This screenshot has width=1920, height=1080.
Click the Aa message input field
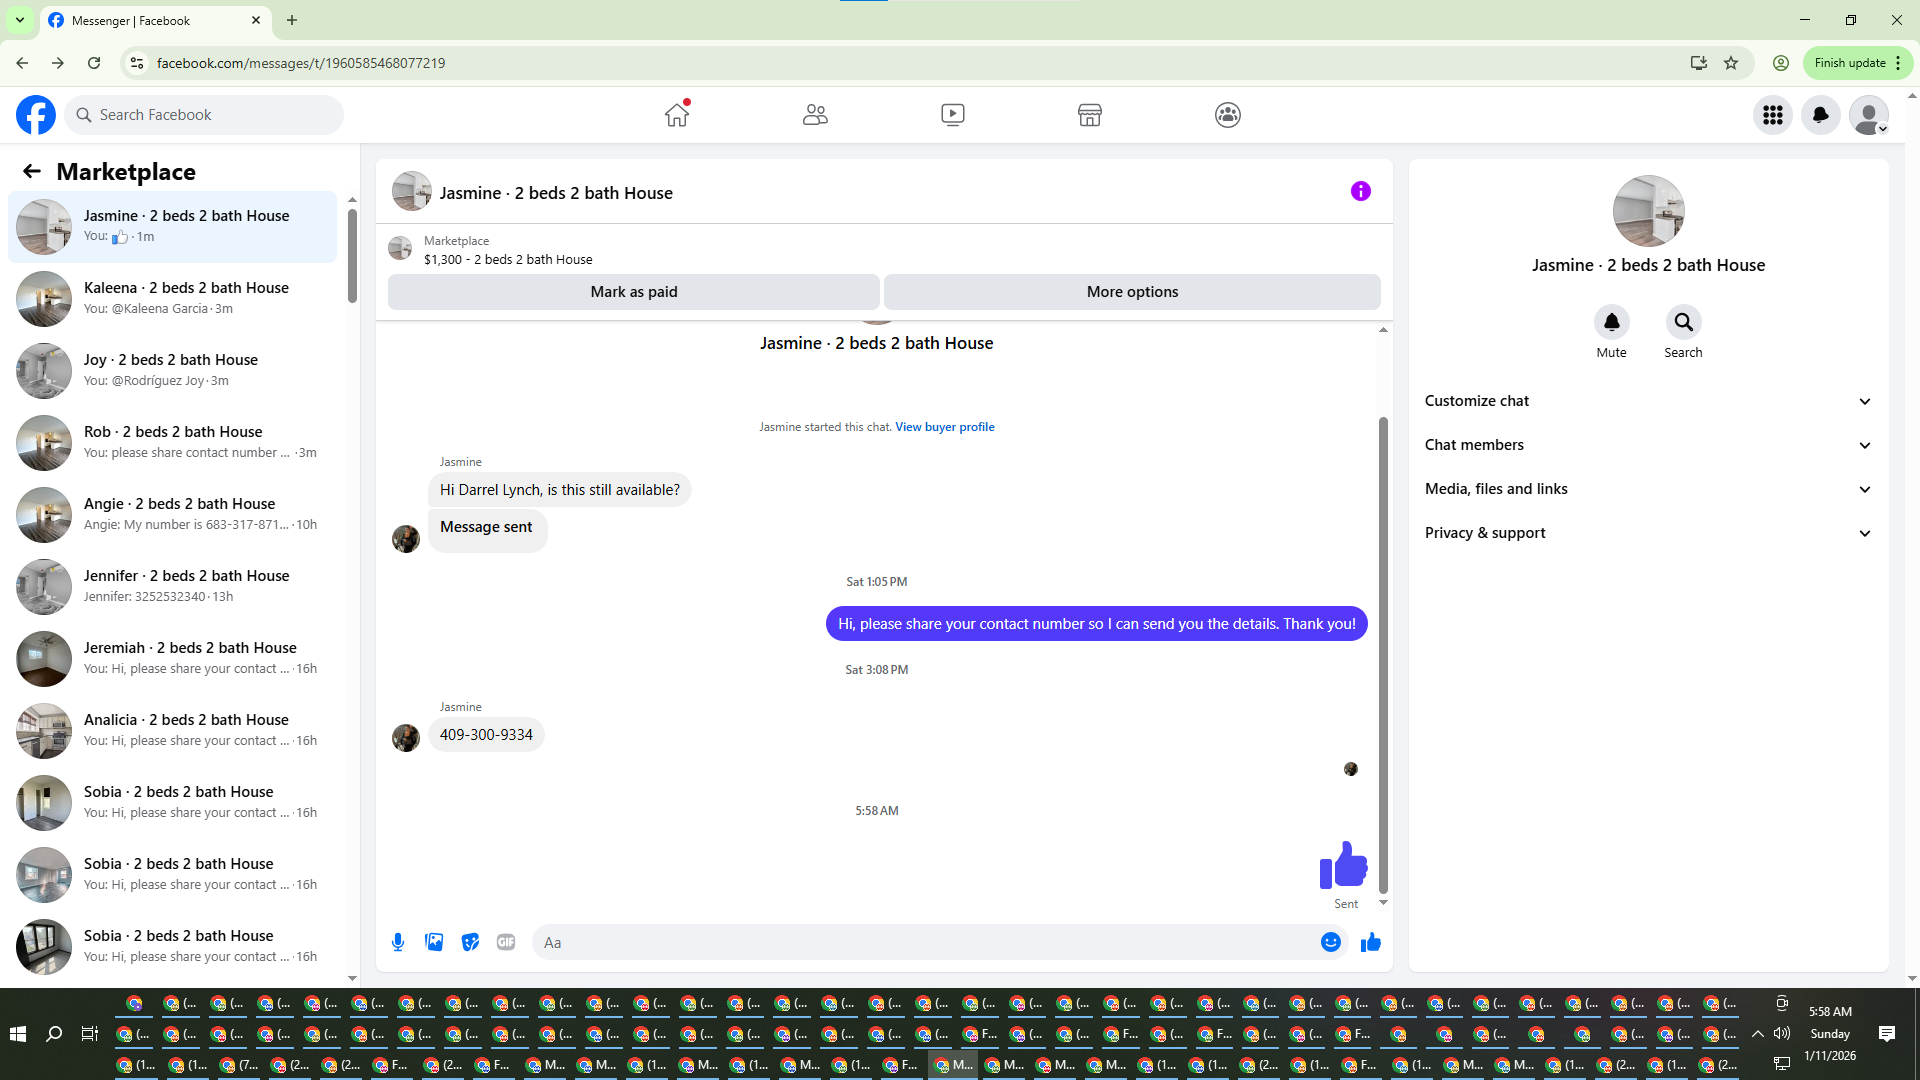pyautogui.click(x=925, y=942)
